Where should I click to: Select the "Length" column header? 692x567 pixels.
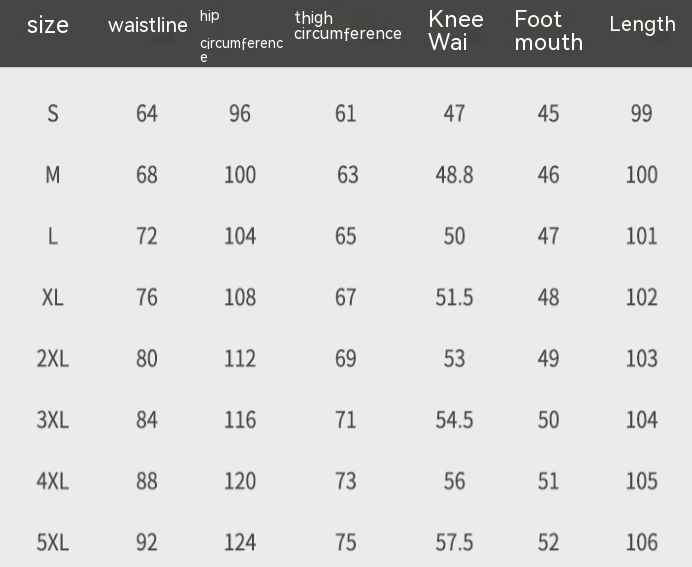tap(642, 25)
